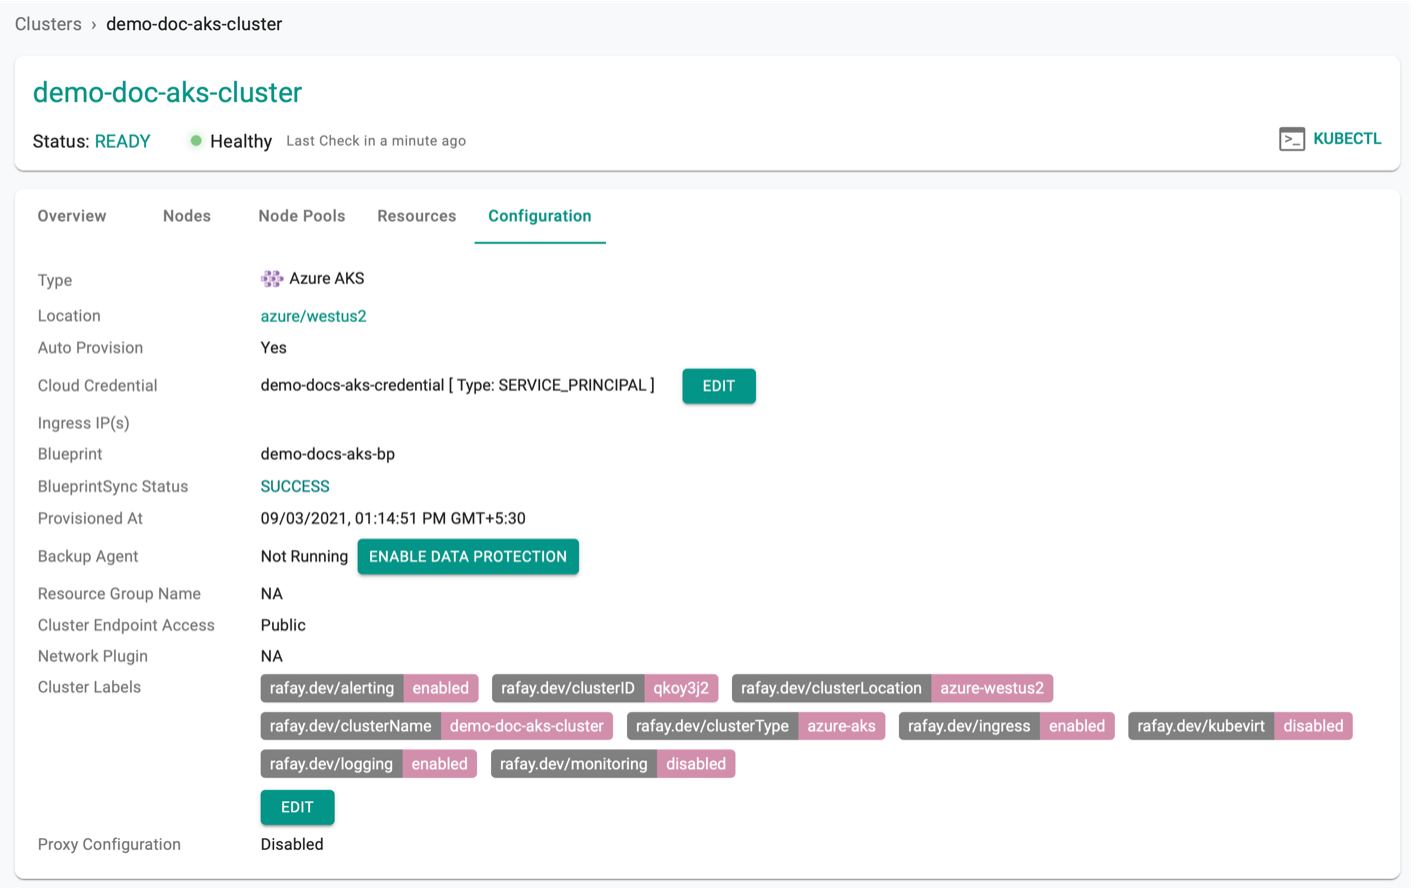
Task: Click the rafay.dev/kubevirt label chip
Action: click(1240, 726)
